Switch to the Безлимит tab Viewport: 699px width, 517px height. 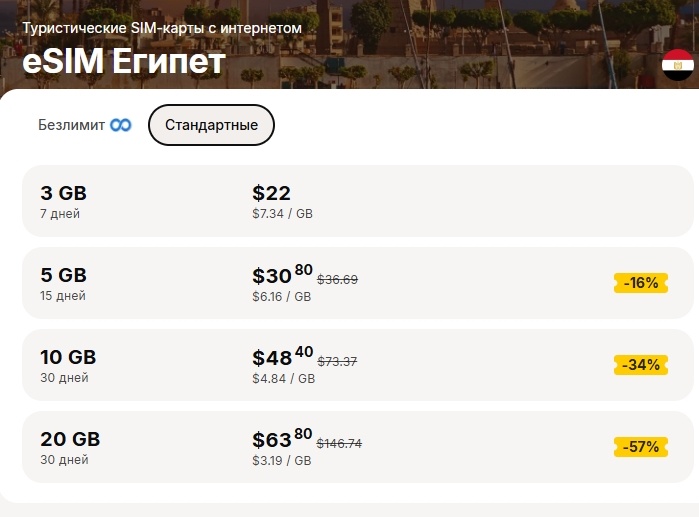[85, 125]
